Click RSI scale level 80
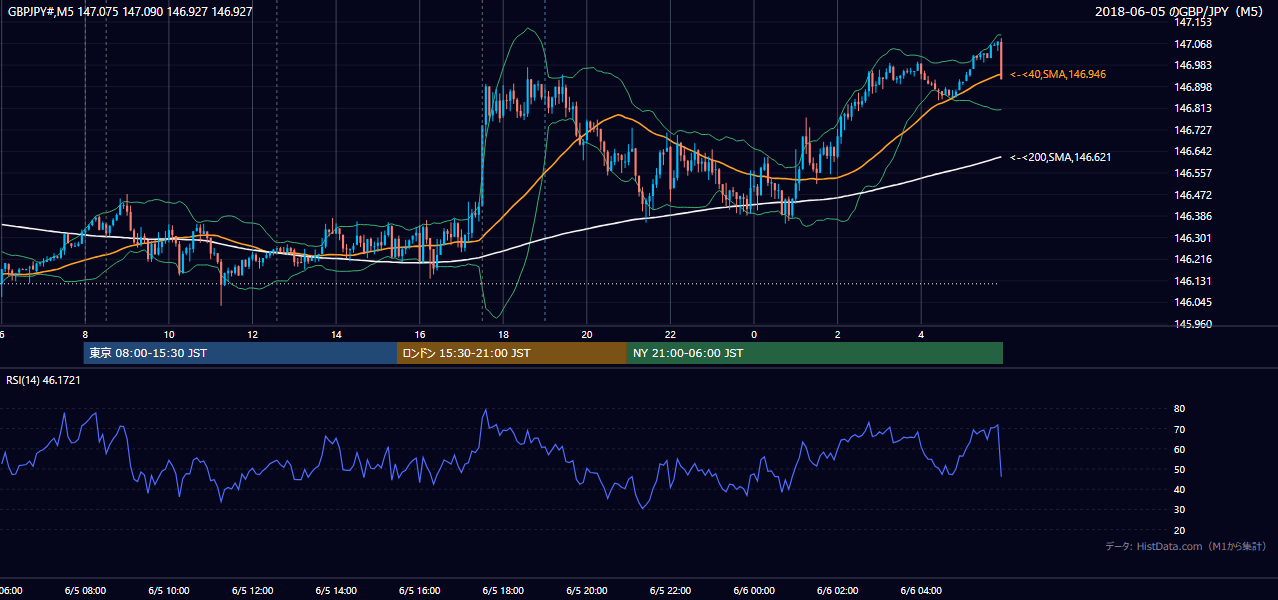 [1179, 409]
